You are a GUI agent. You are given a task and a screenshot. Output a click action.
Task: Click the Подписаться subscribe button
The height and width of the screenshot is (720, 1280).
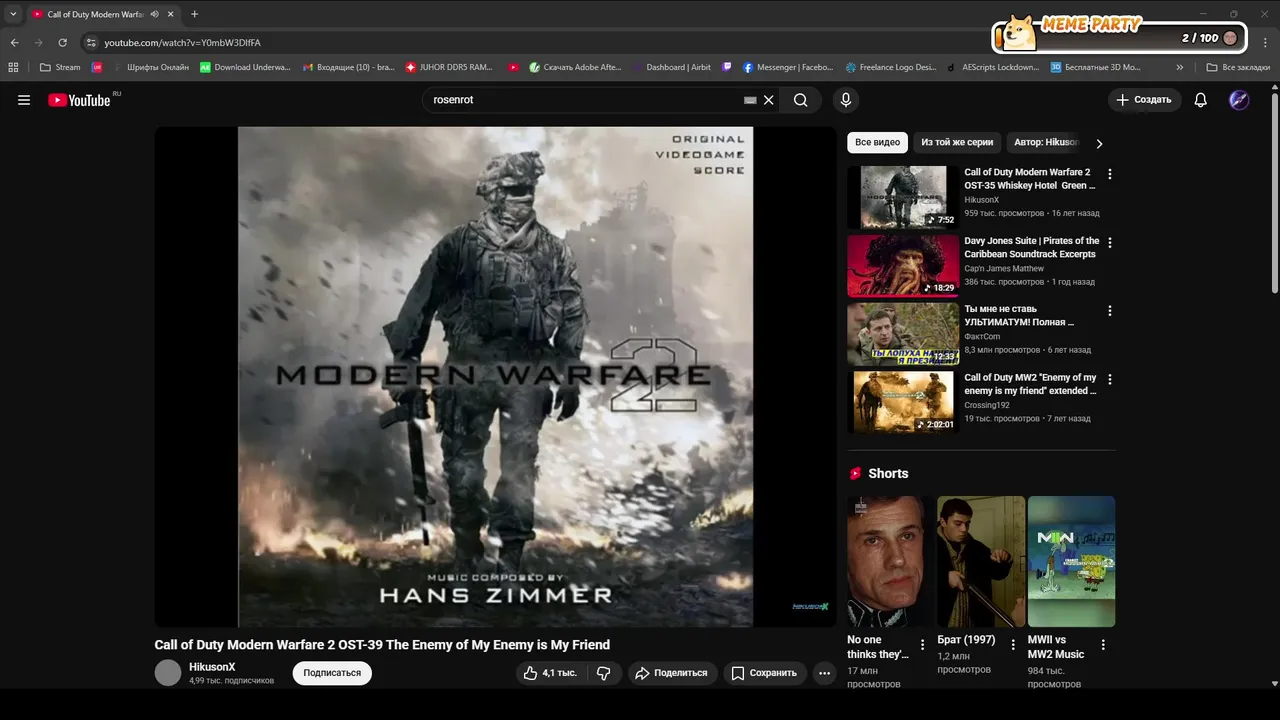[332, 673]
